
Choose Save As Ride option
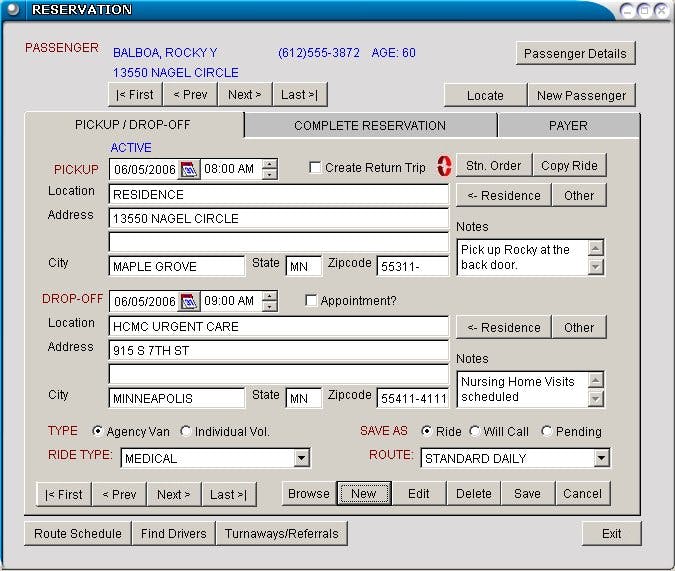[x=426, y=431]
